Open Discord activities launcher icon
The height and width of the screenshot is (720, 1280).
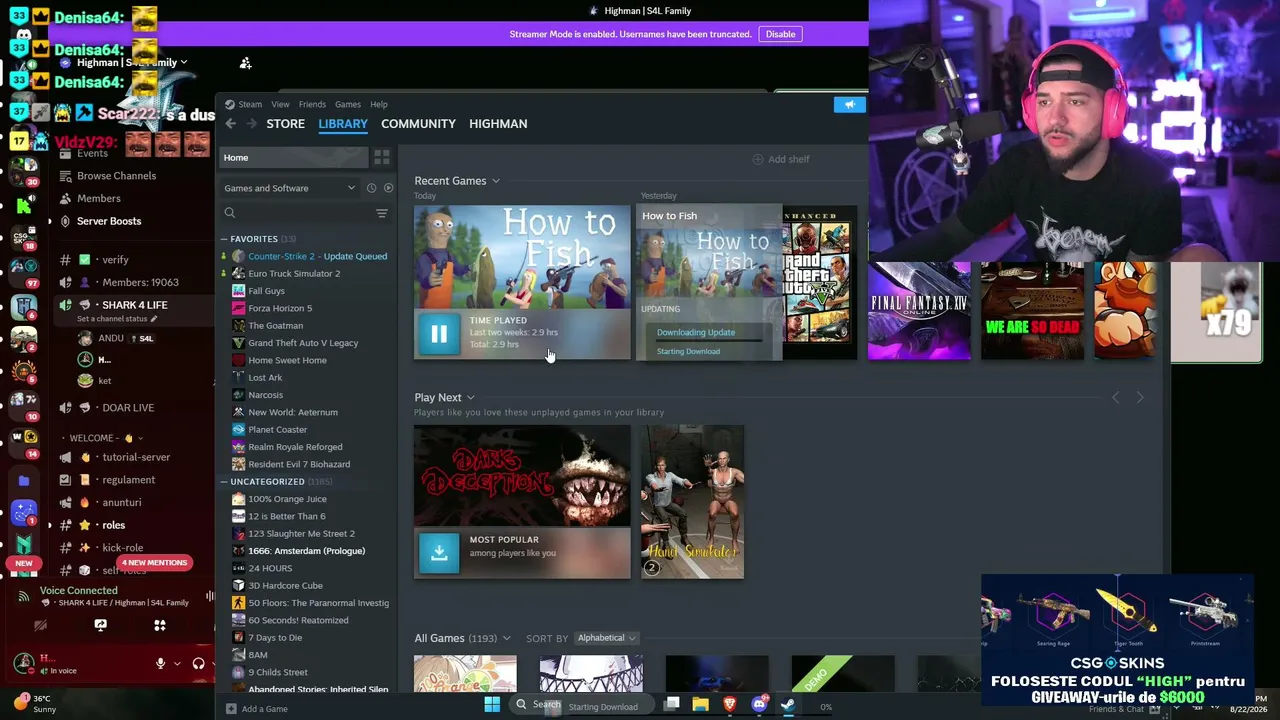coord(159,625)
